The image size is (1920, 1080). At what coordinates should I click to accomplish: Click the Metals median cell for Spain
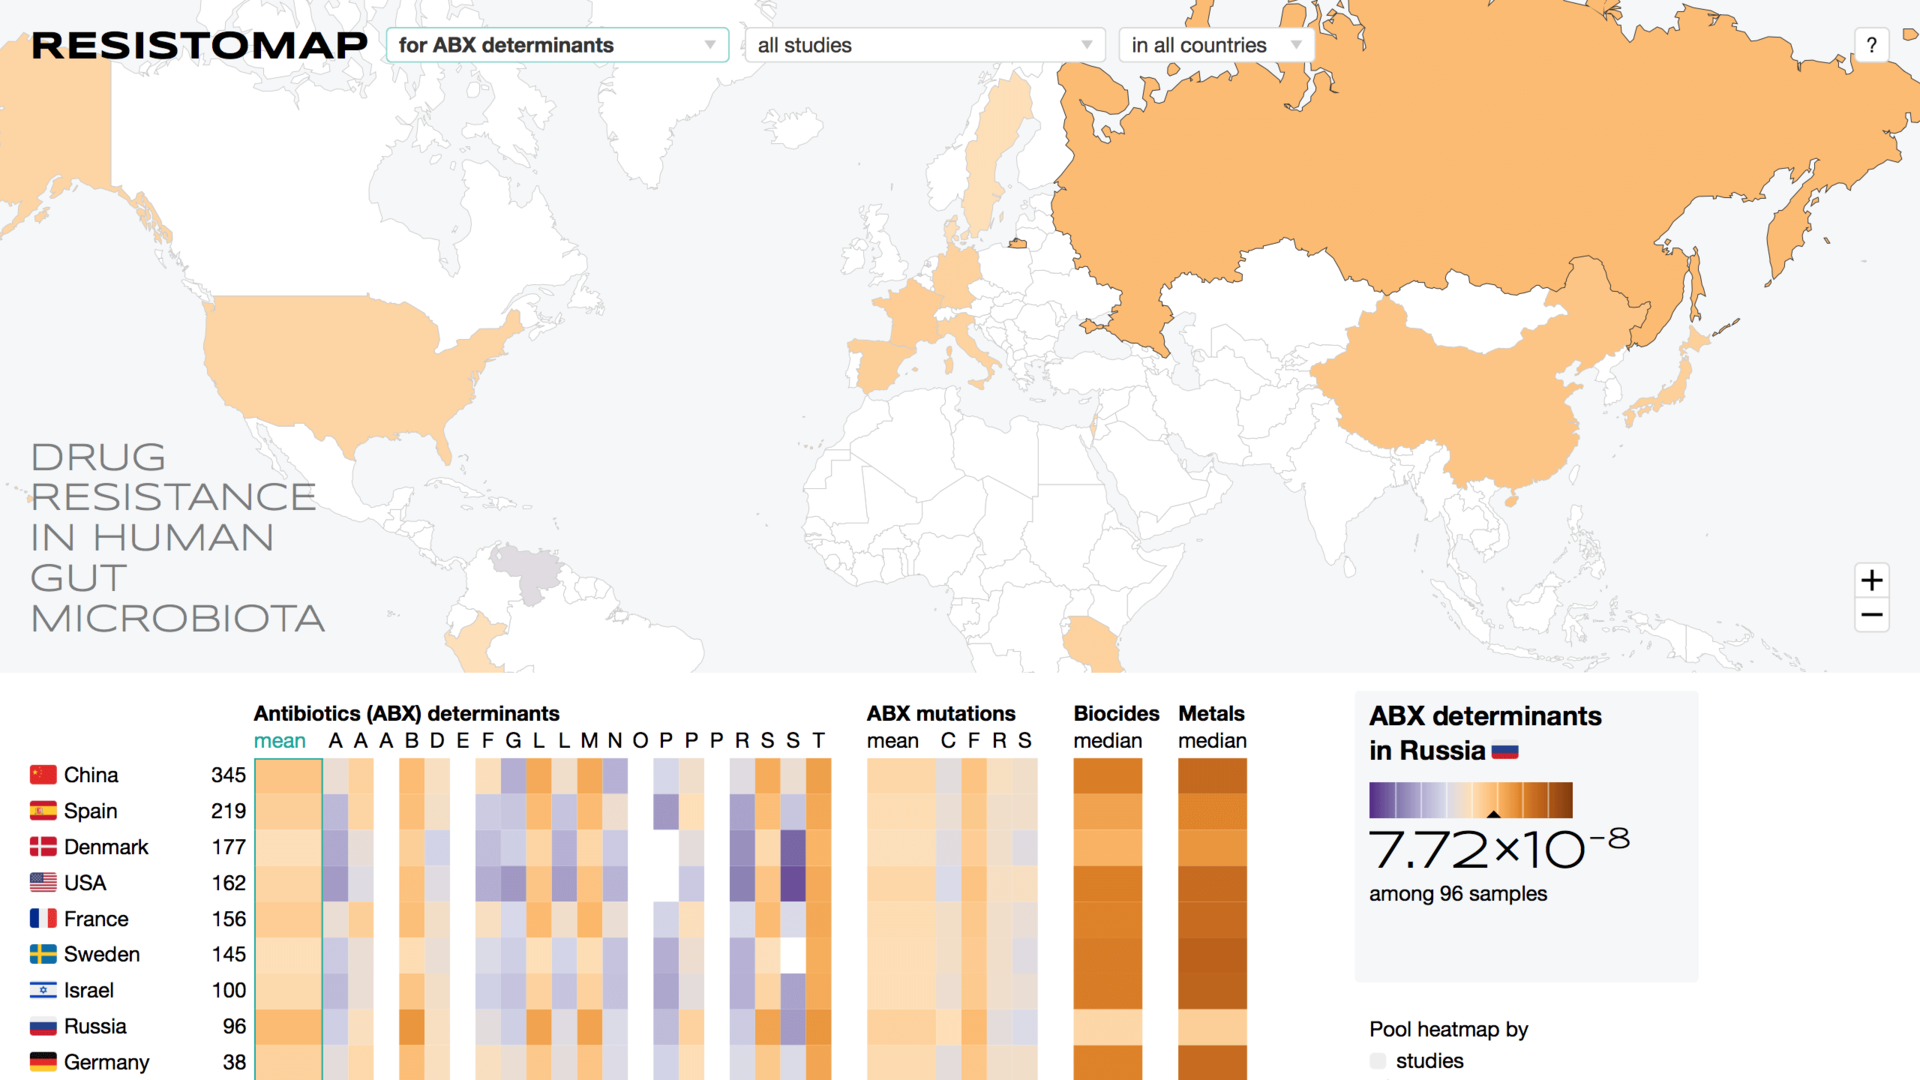(1212, 811)
